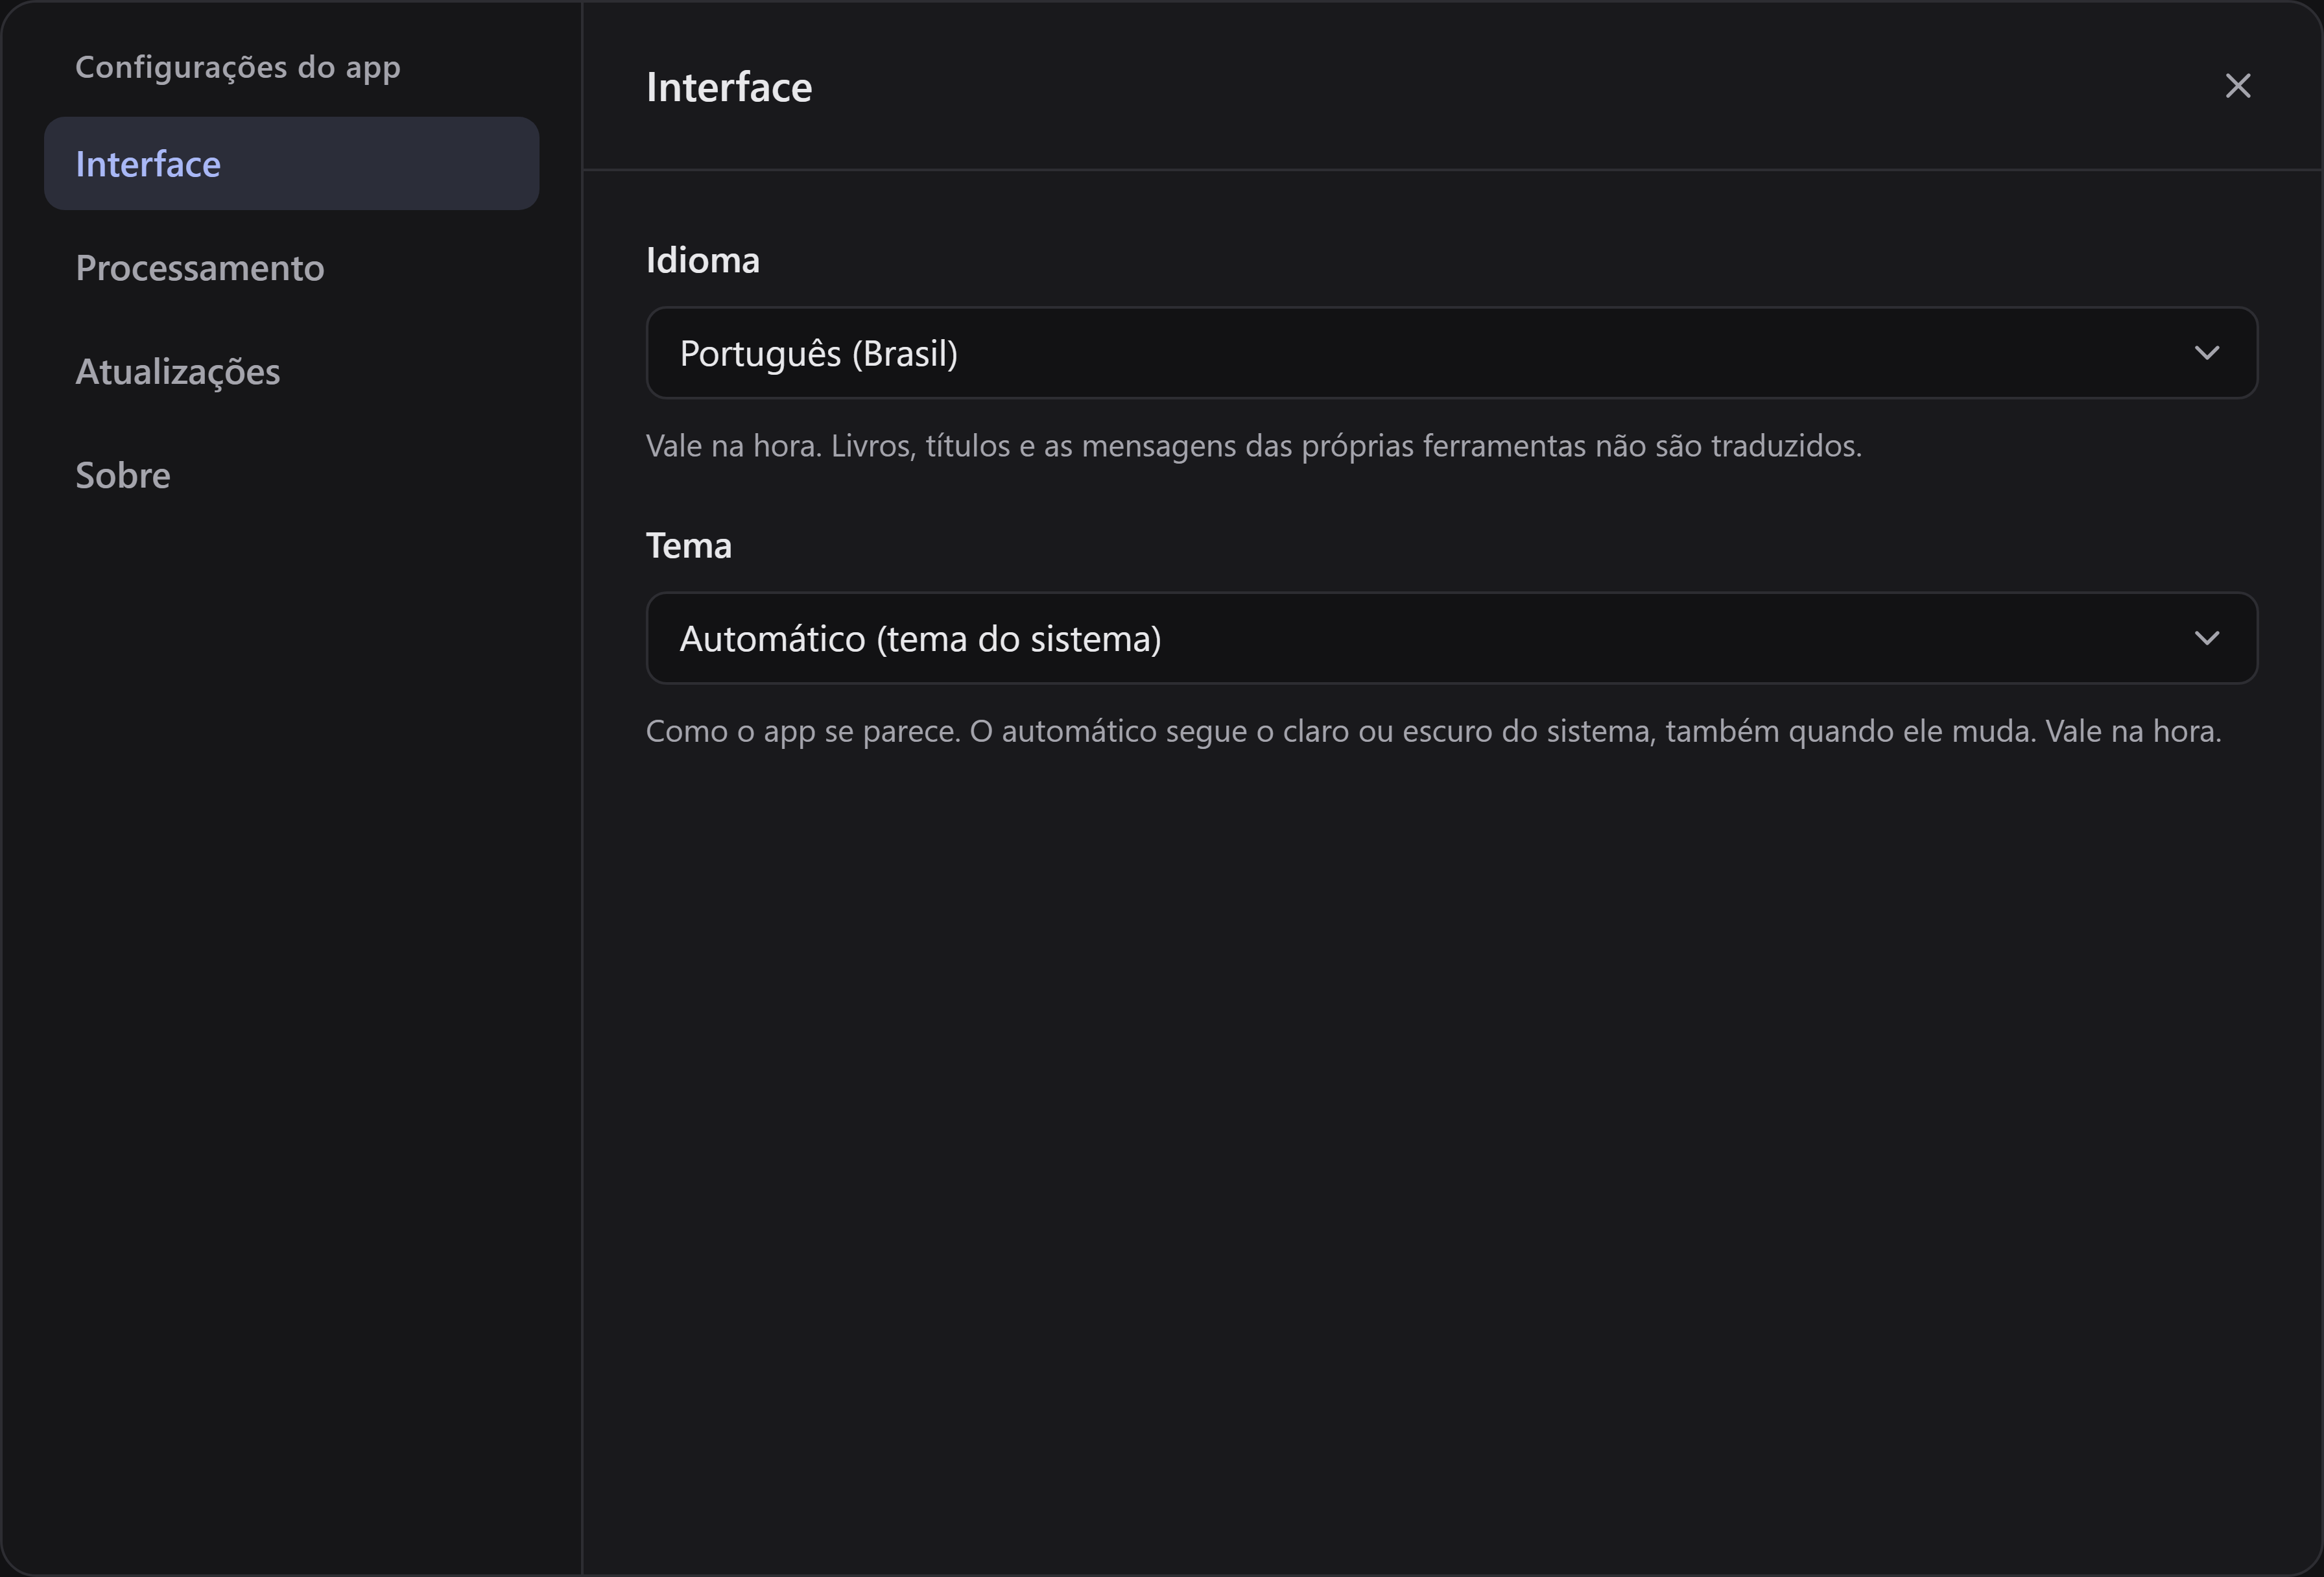Click the description starting 'Como o app se parece'

click(x=1433, y=731)
